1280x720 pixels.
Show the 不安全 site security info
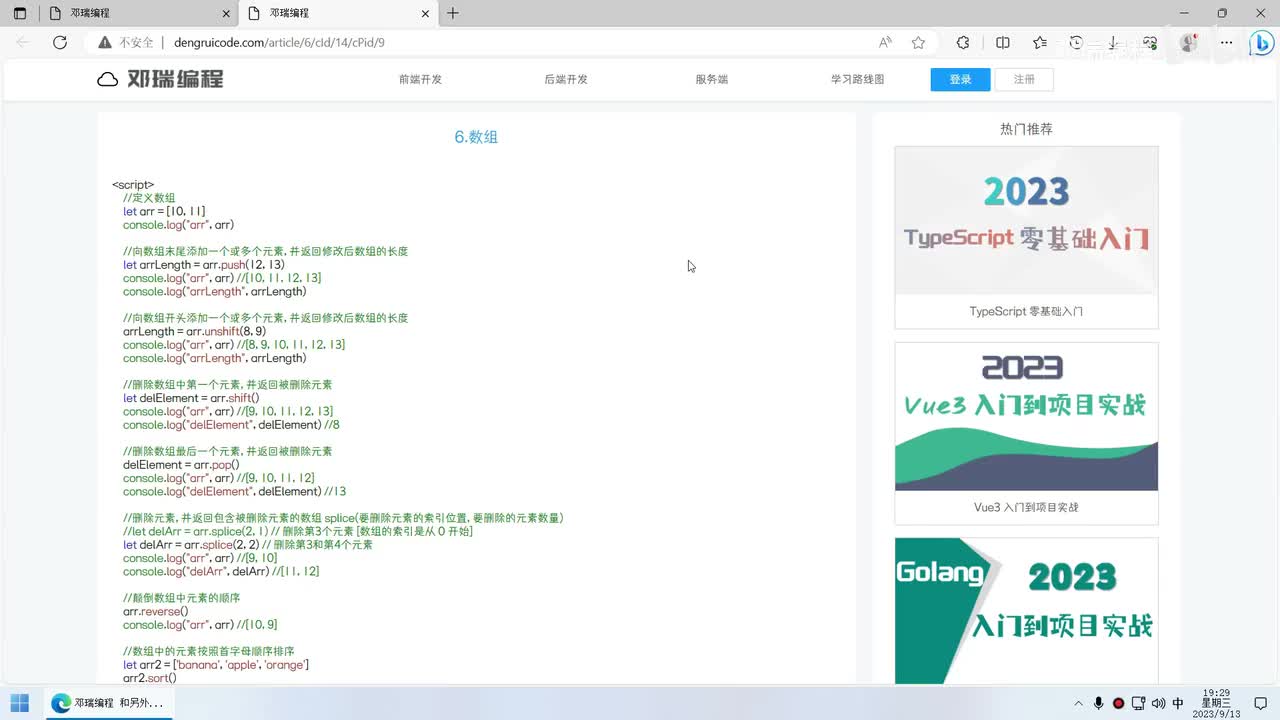click(126, 42)
